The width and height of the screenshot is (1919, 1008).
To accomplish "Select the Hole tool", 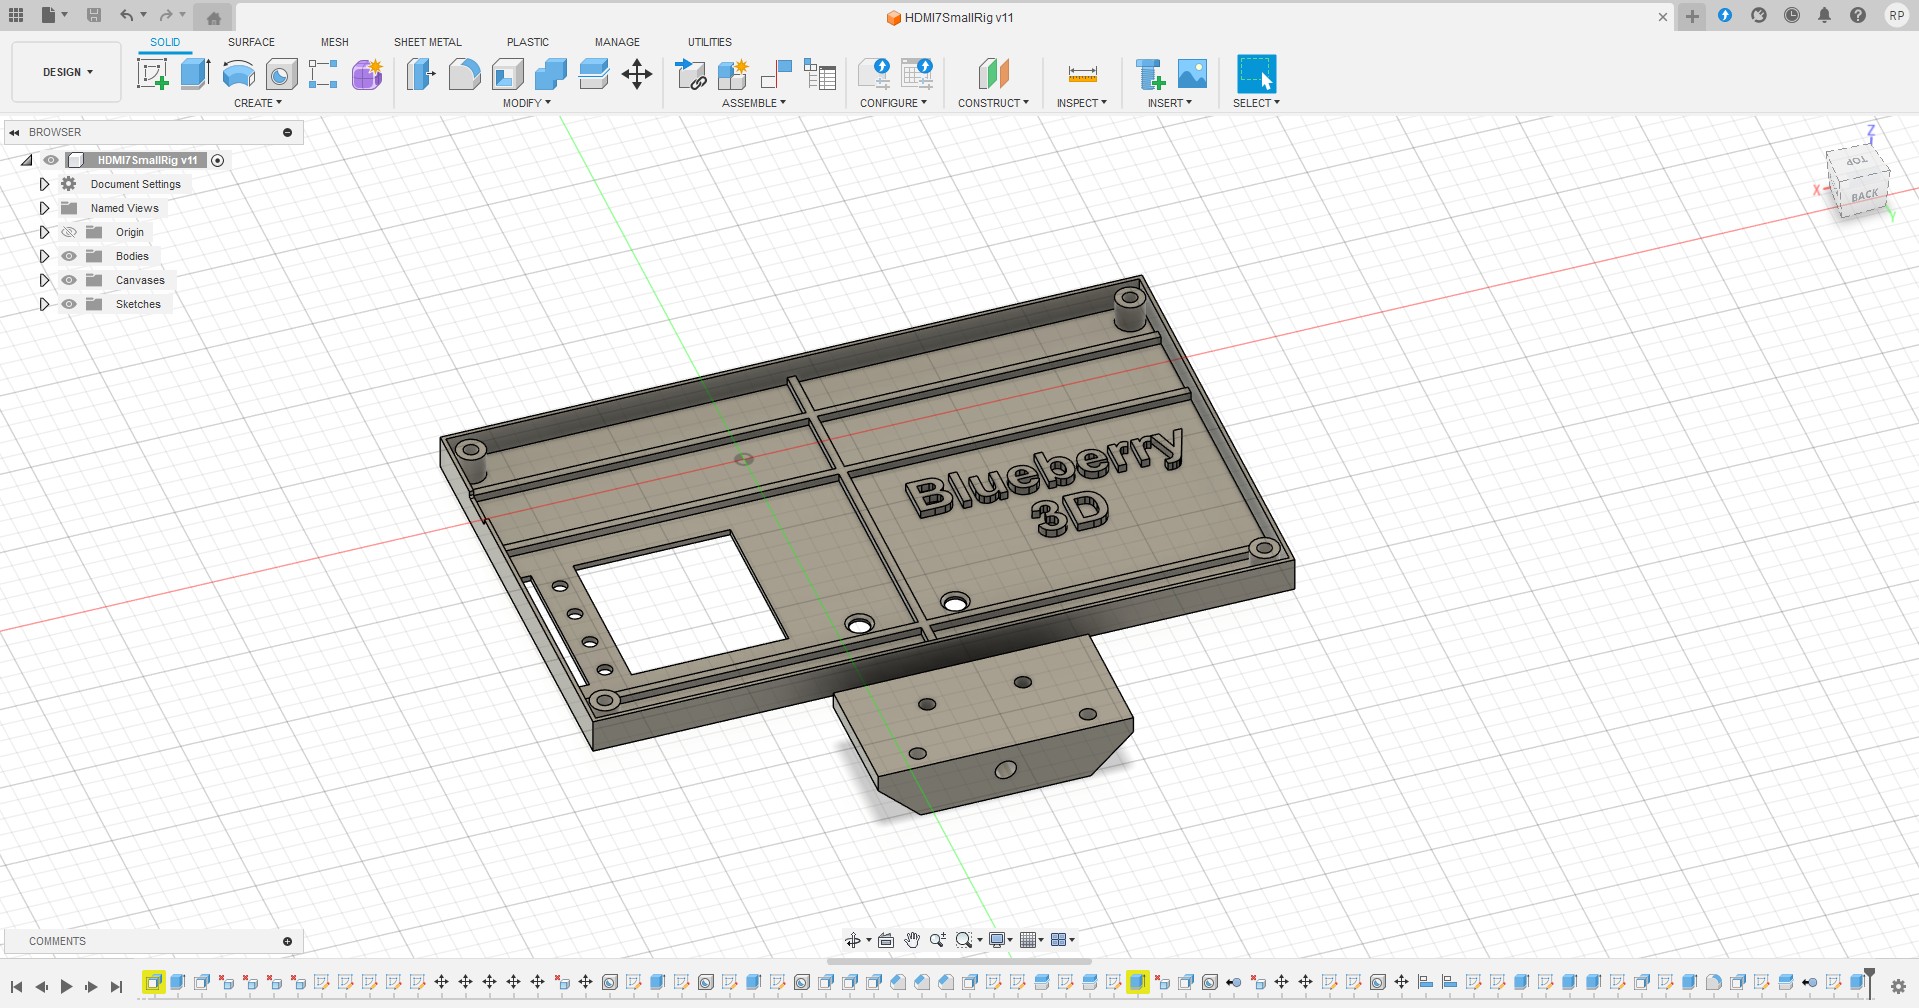I will [282, 74].
